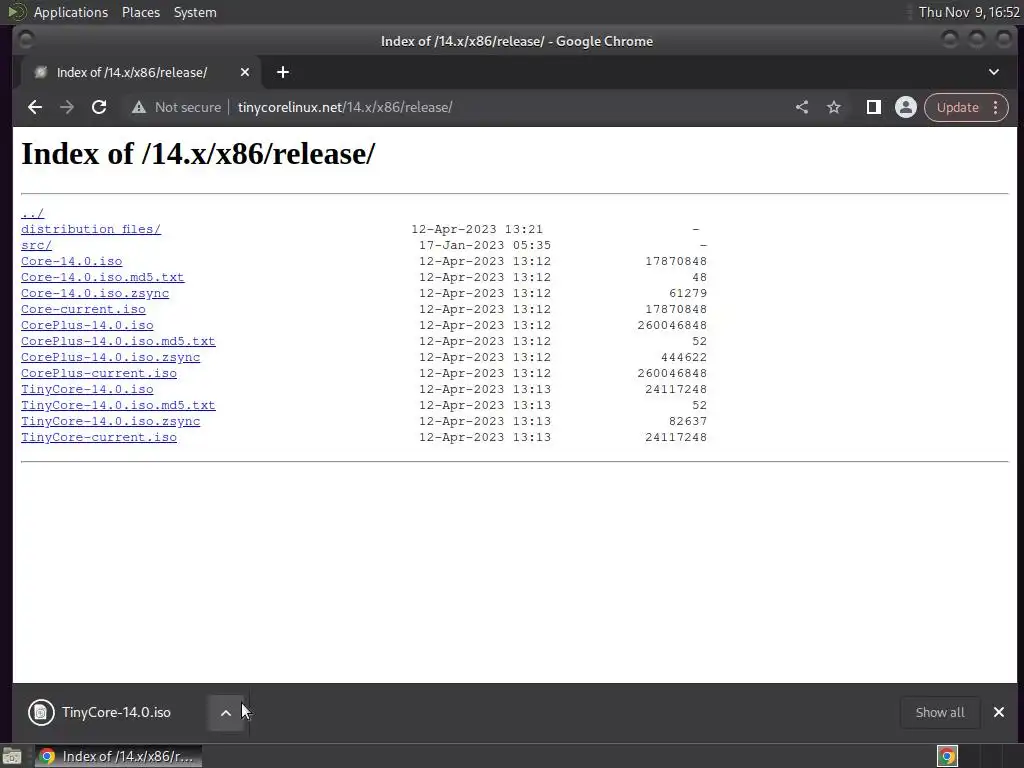Download CorePlus-14.0.iso
1024x768 pixels.
87,325
